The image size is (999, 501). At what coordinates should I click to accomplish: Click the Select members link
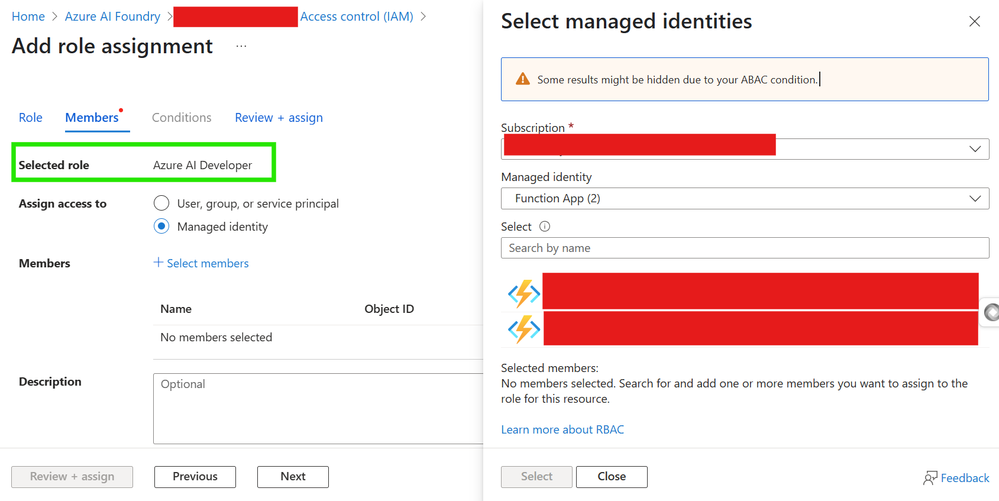208,263
